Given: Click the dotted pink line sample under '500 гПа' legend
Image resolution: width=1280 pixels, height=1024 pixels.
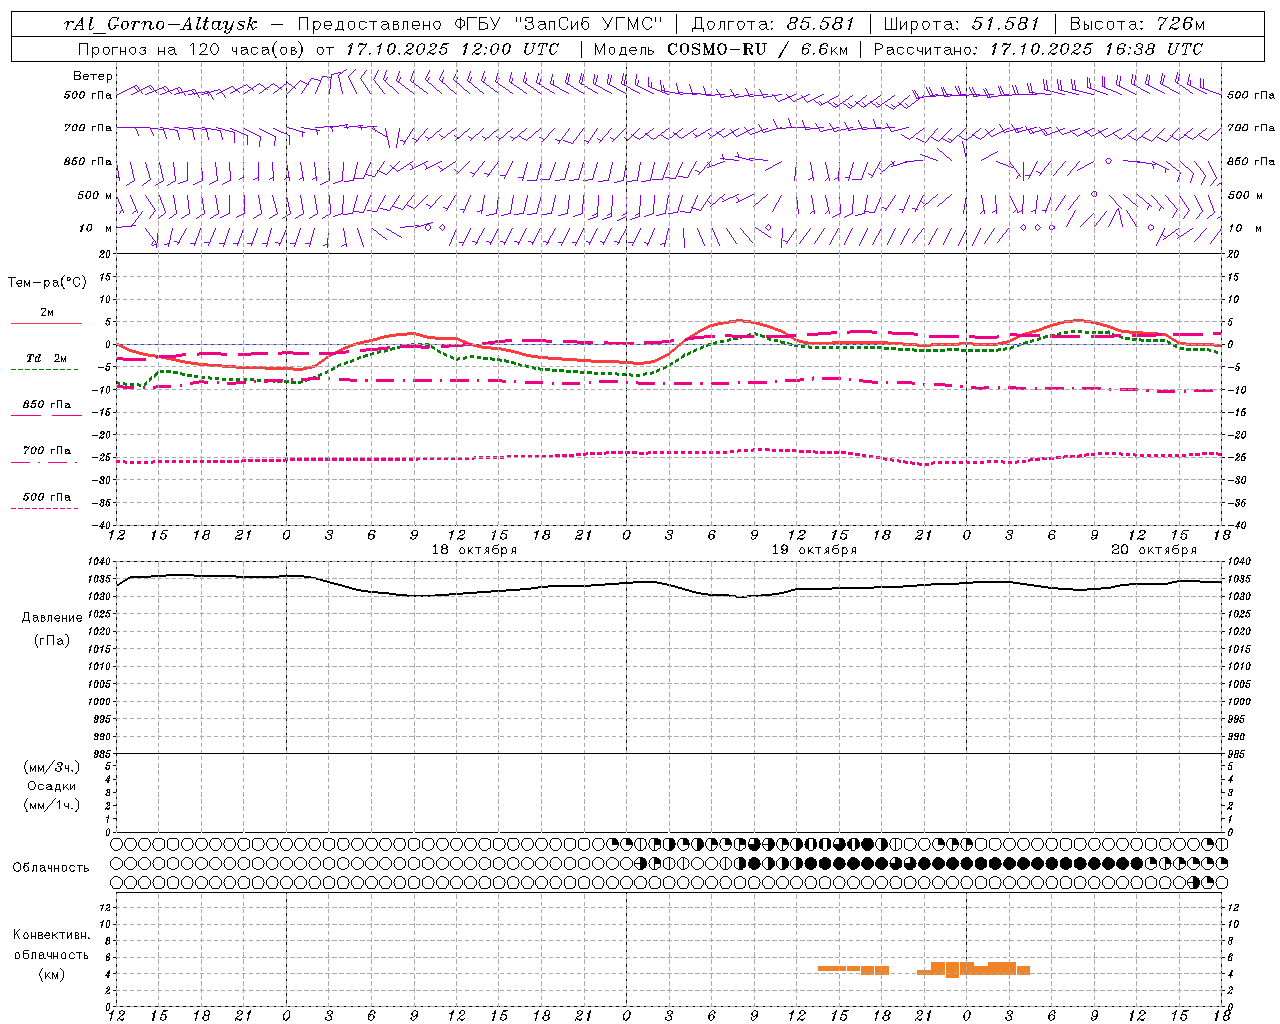Looking at the screenshot, I should coord(45,509).
